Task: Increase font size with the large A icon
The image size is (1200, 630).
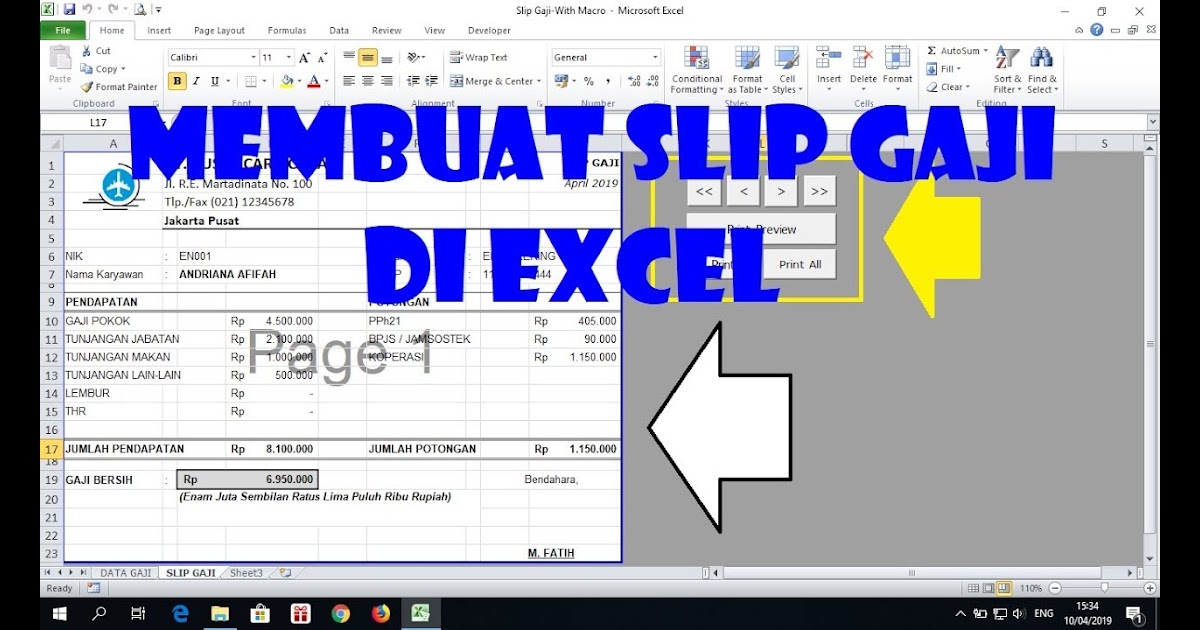Action: (x=305, y=57)
